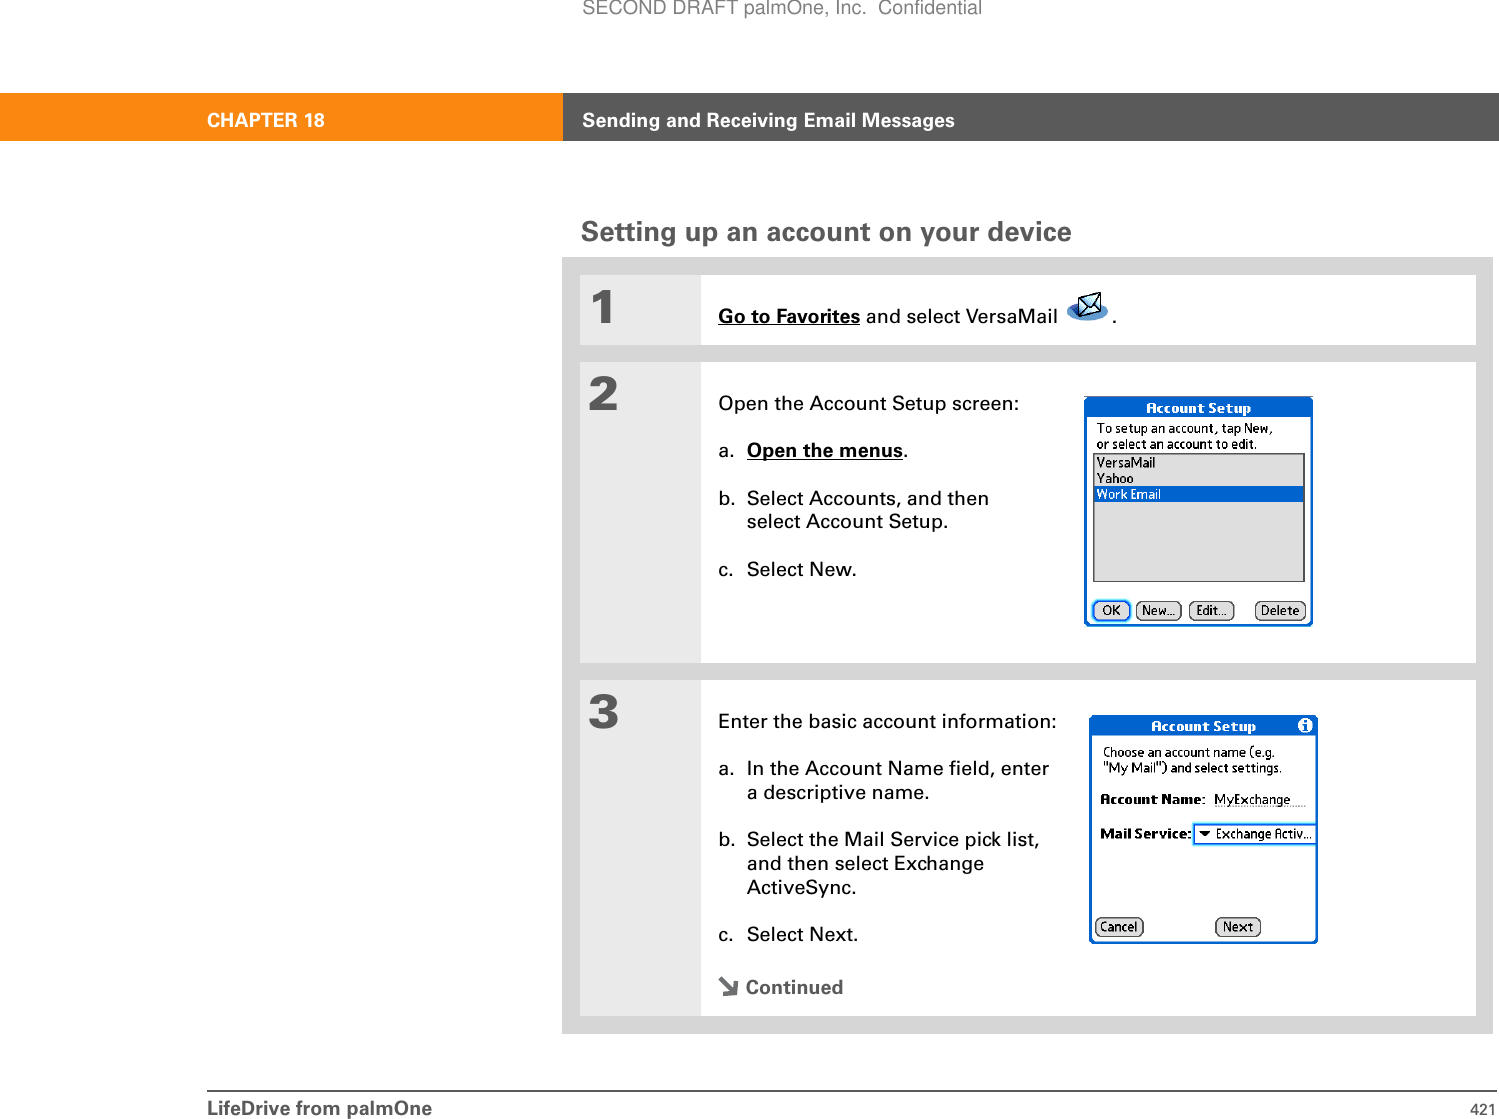Open the Go to Favorites link
This screenshot has height=1119, width=1499.
[x=789, y=316]
